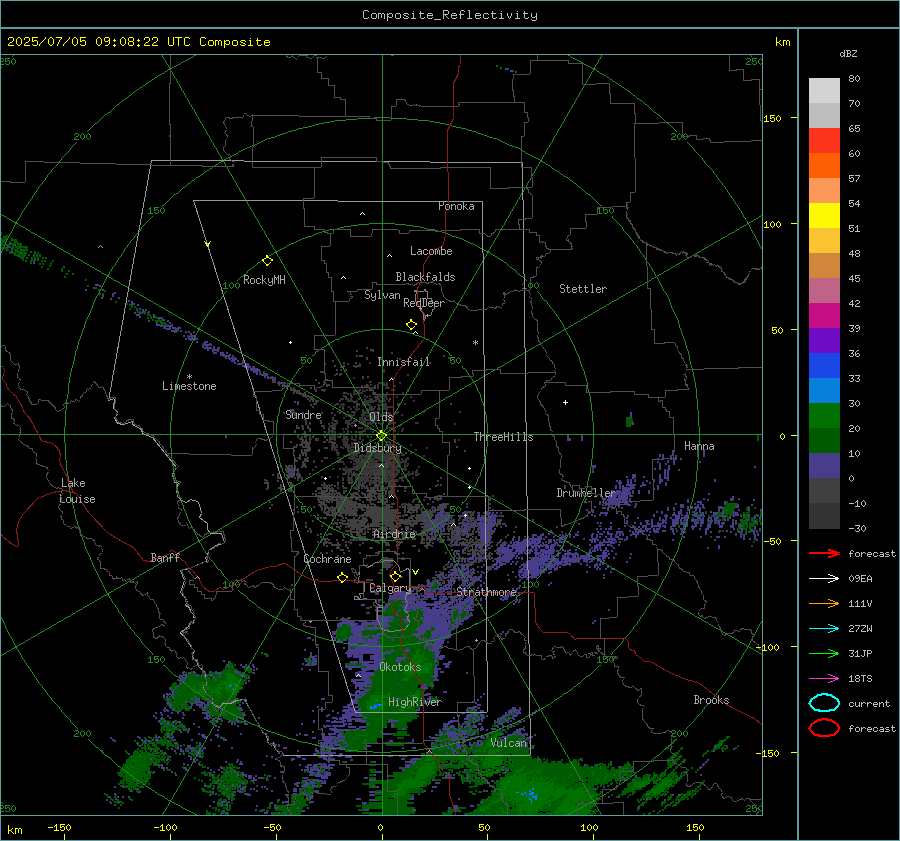Click the yellow diamond marker below RedDeer

click(411, 325)
